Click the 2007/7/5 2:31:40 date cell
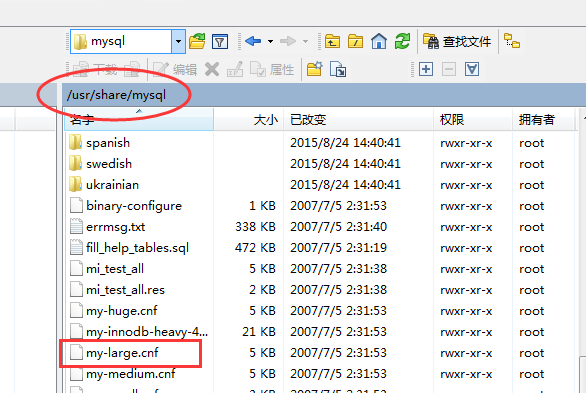The width and height of the screenshot is (586, 393). (338, 227)
